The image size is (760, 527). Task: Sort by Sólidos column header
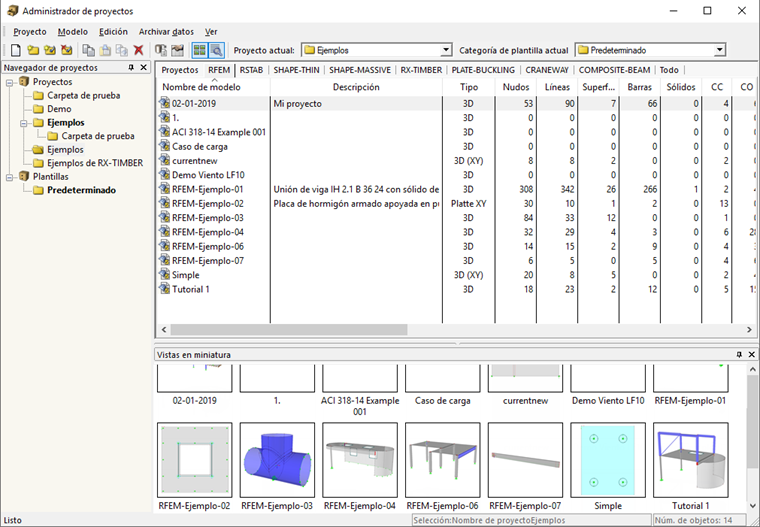click(x=681, y=87)
